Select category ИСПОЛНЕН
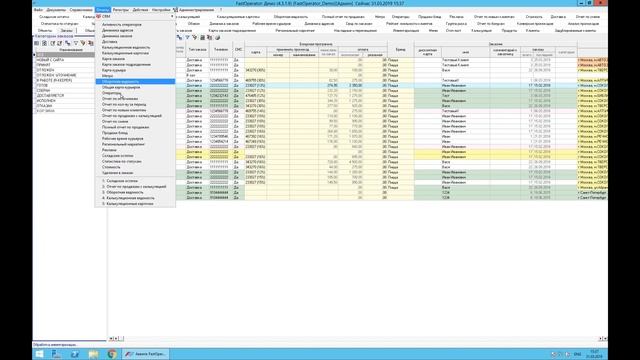This screenshot has width=640, height=360. click(46, 100)
